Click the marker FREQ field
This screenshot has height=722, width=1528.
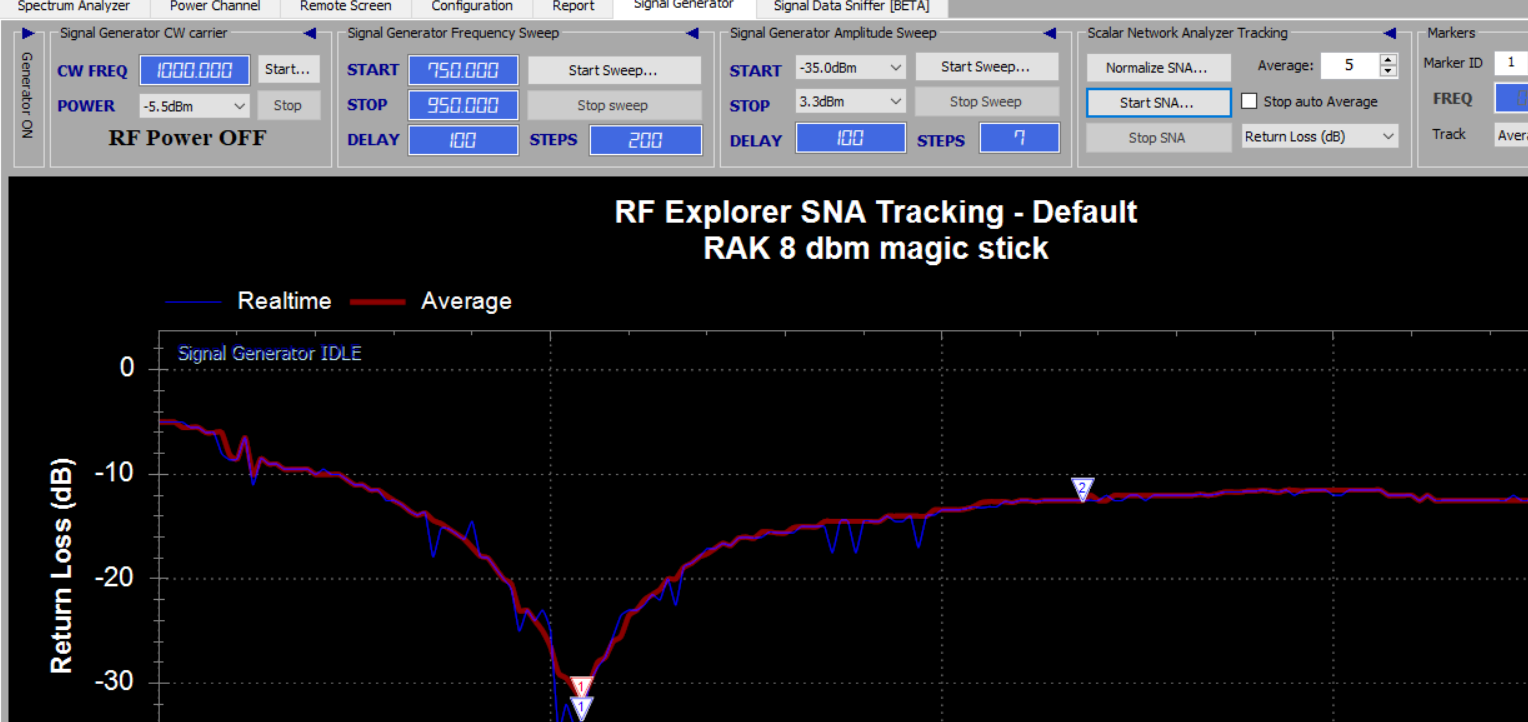[1511, 98]
